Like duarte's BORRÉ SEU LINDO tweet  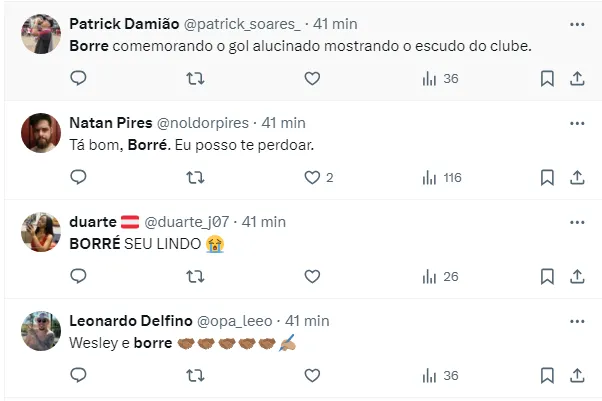tap(312, 276)
